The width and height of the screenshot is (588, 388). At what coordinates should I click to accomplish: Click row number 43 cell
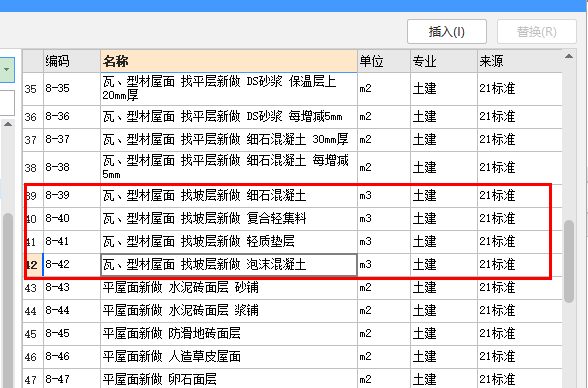click(33, 288)
